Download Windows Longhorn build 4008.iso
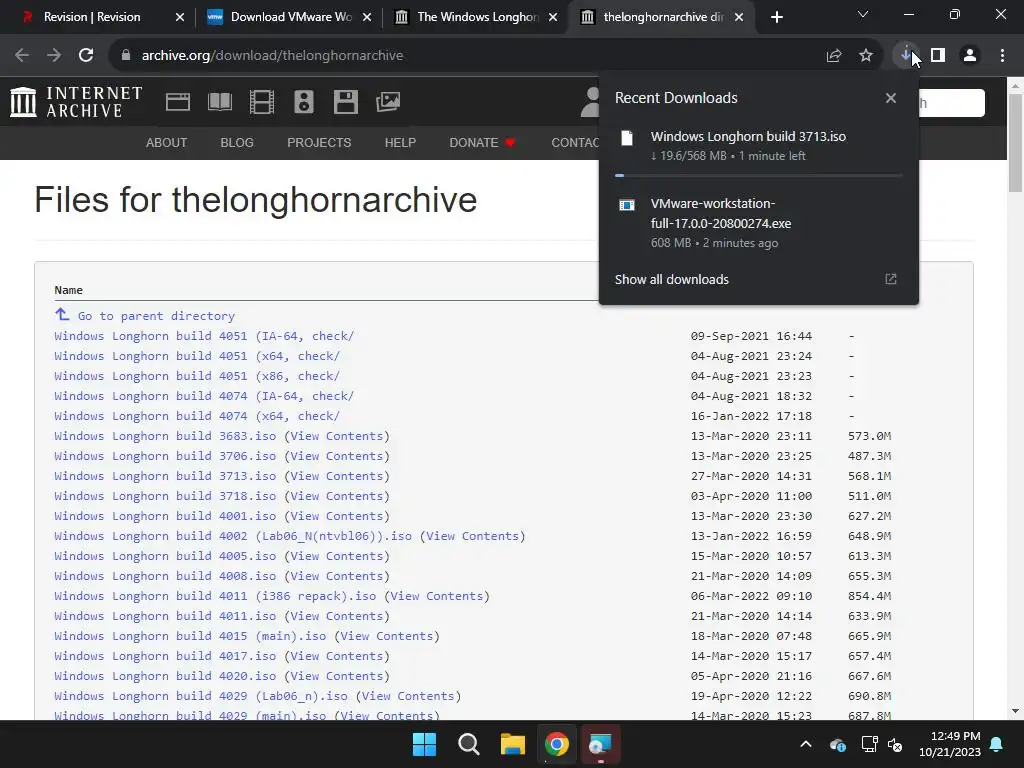1024x768 pixels. point(165,576)
